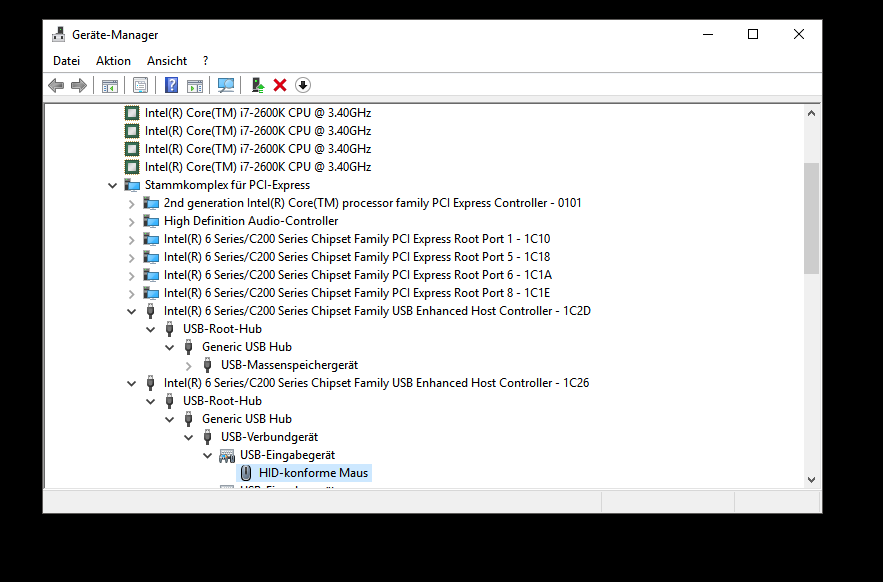The width and height of the screenshot is (883, 582).
Task: Click the Stammkomplex für PCI-Express folder icon
Action: pyautogui.click(x=132, y=185)
